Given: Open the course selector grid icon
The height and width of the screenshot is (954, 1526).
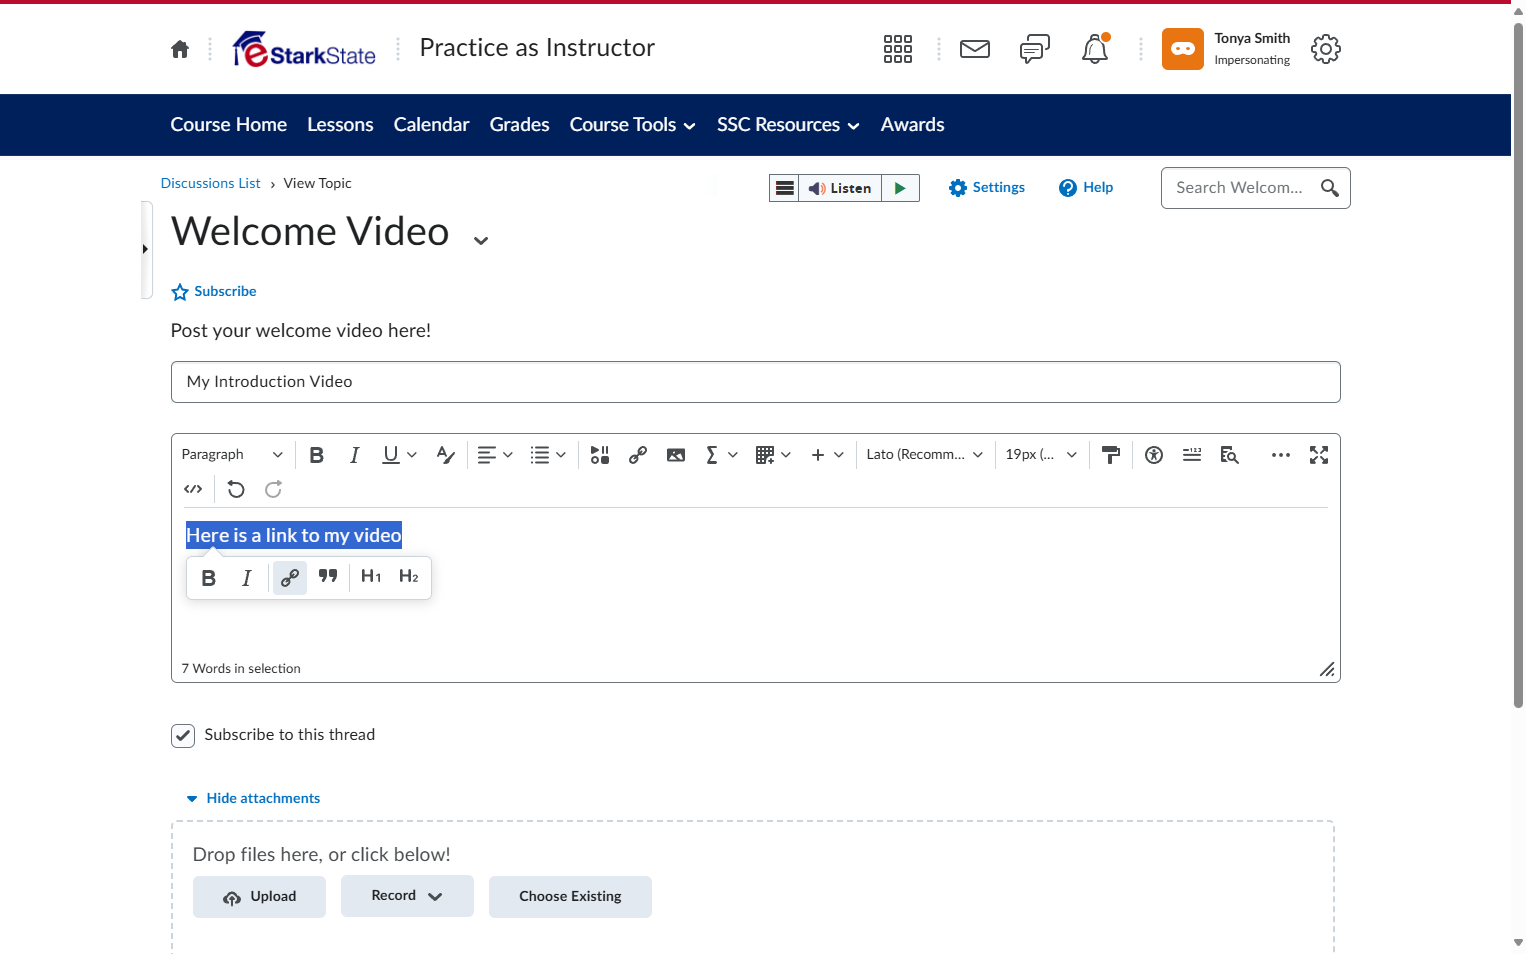Looking at the screenshot, I should click(898, 49).
